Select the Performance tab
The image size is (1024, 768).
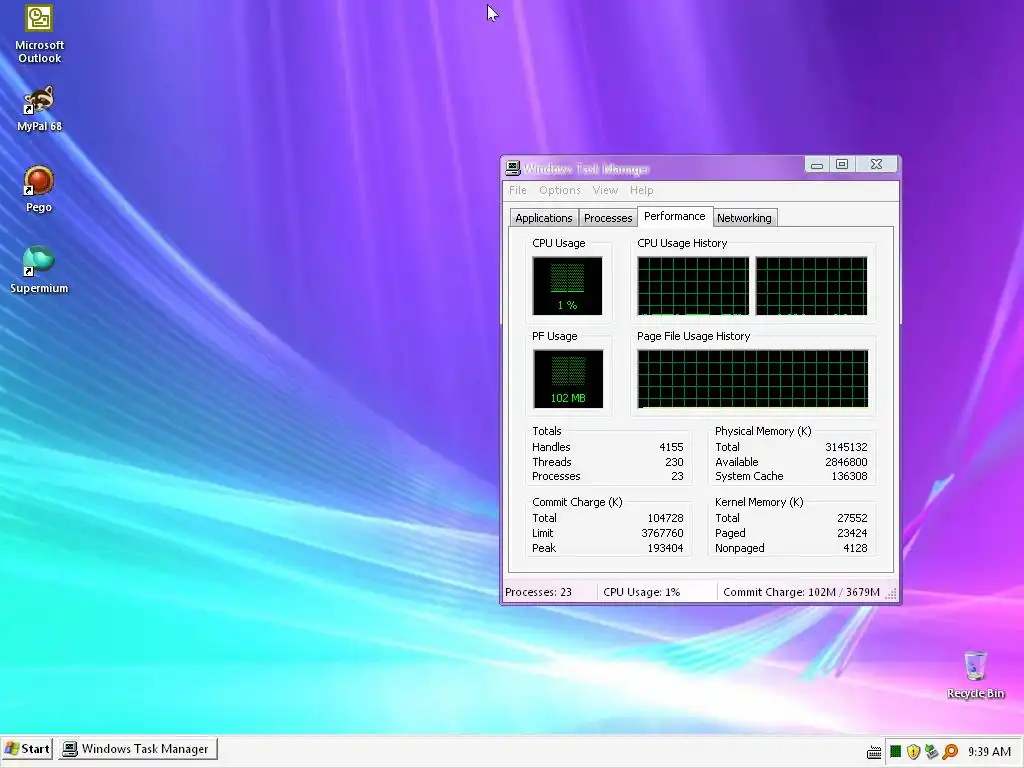(675, 216)
